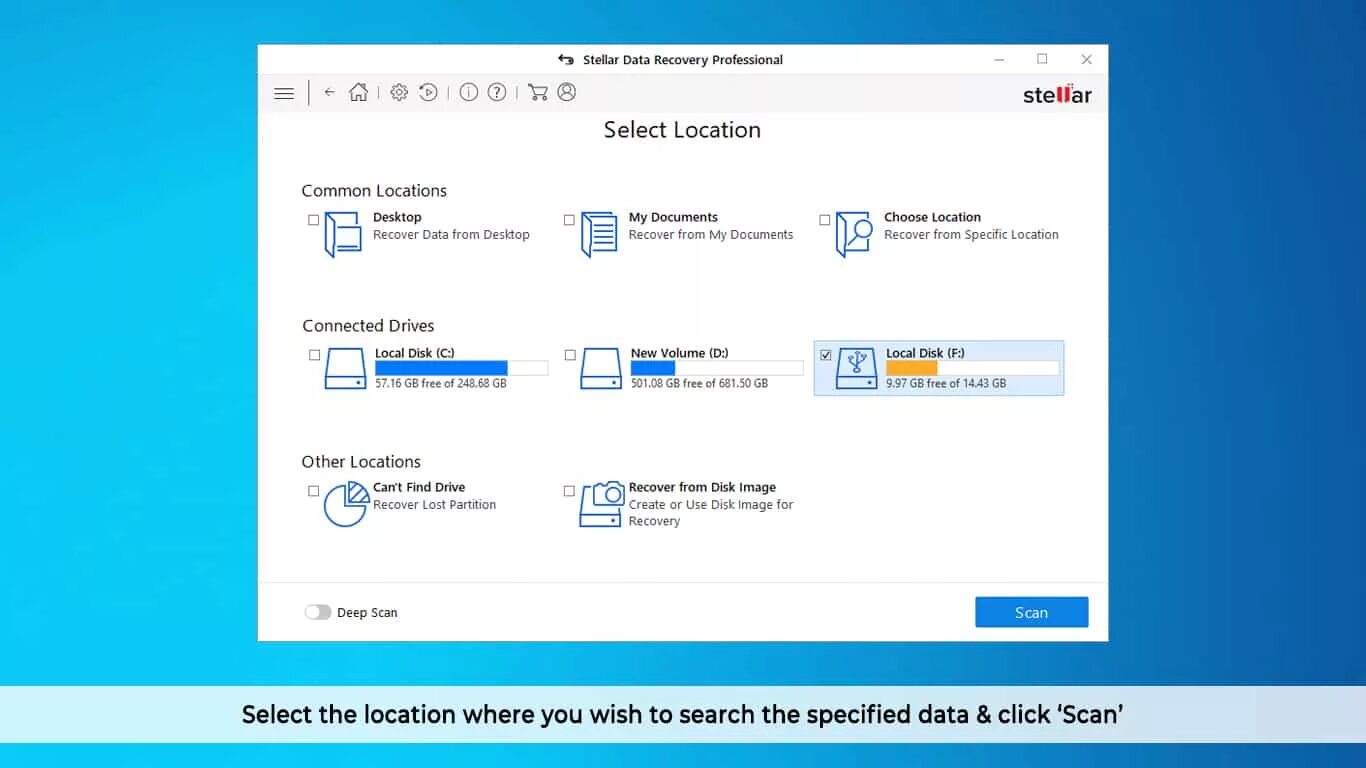Click the New Volume (D:) drive icon

point(601,368)
